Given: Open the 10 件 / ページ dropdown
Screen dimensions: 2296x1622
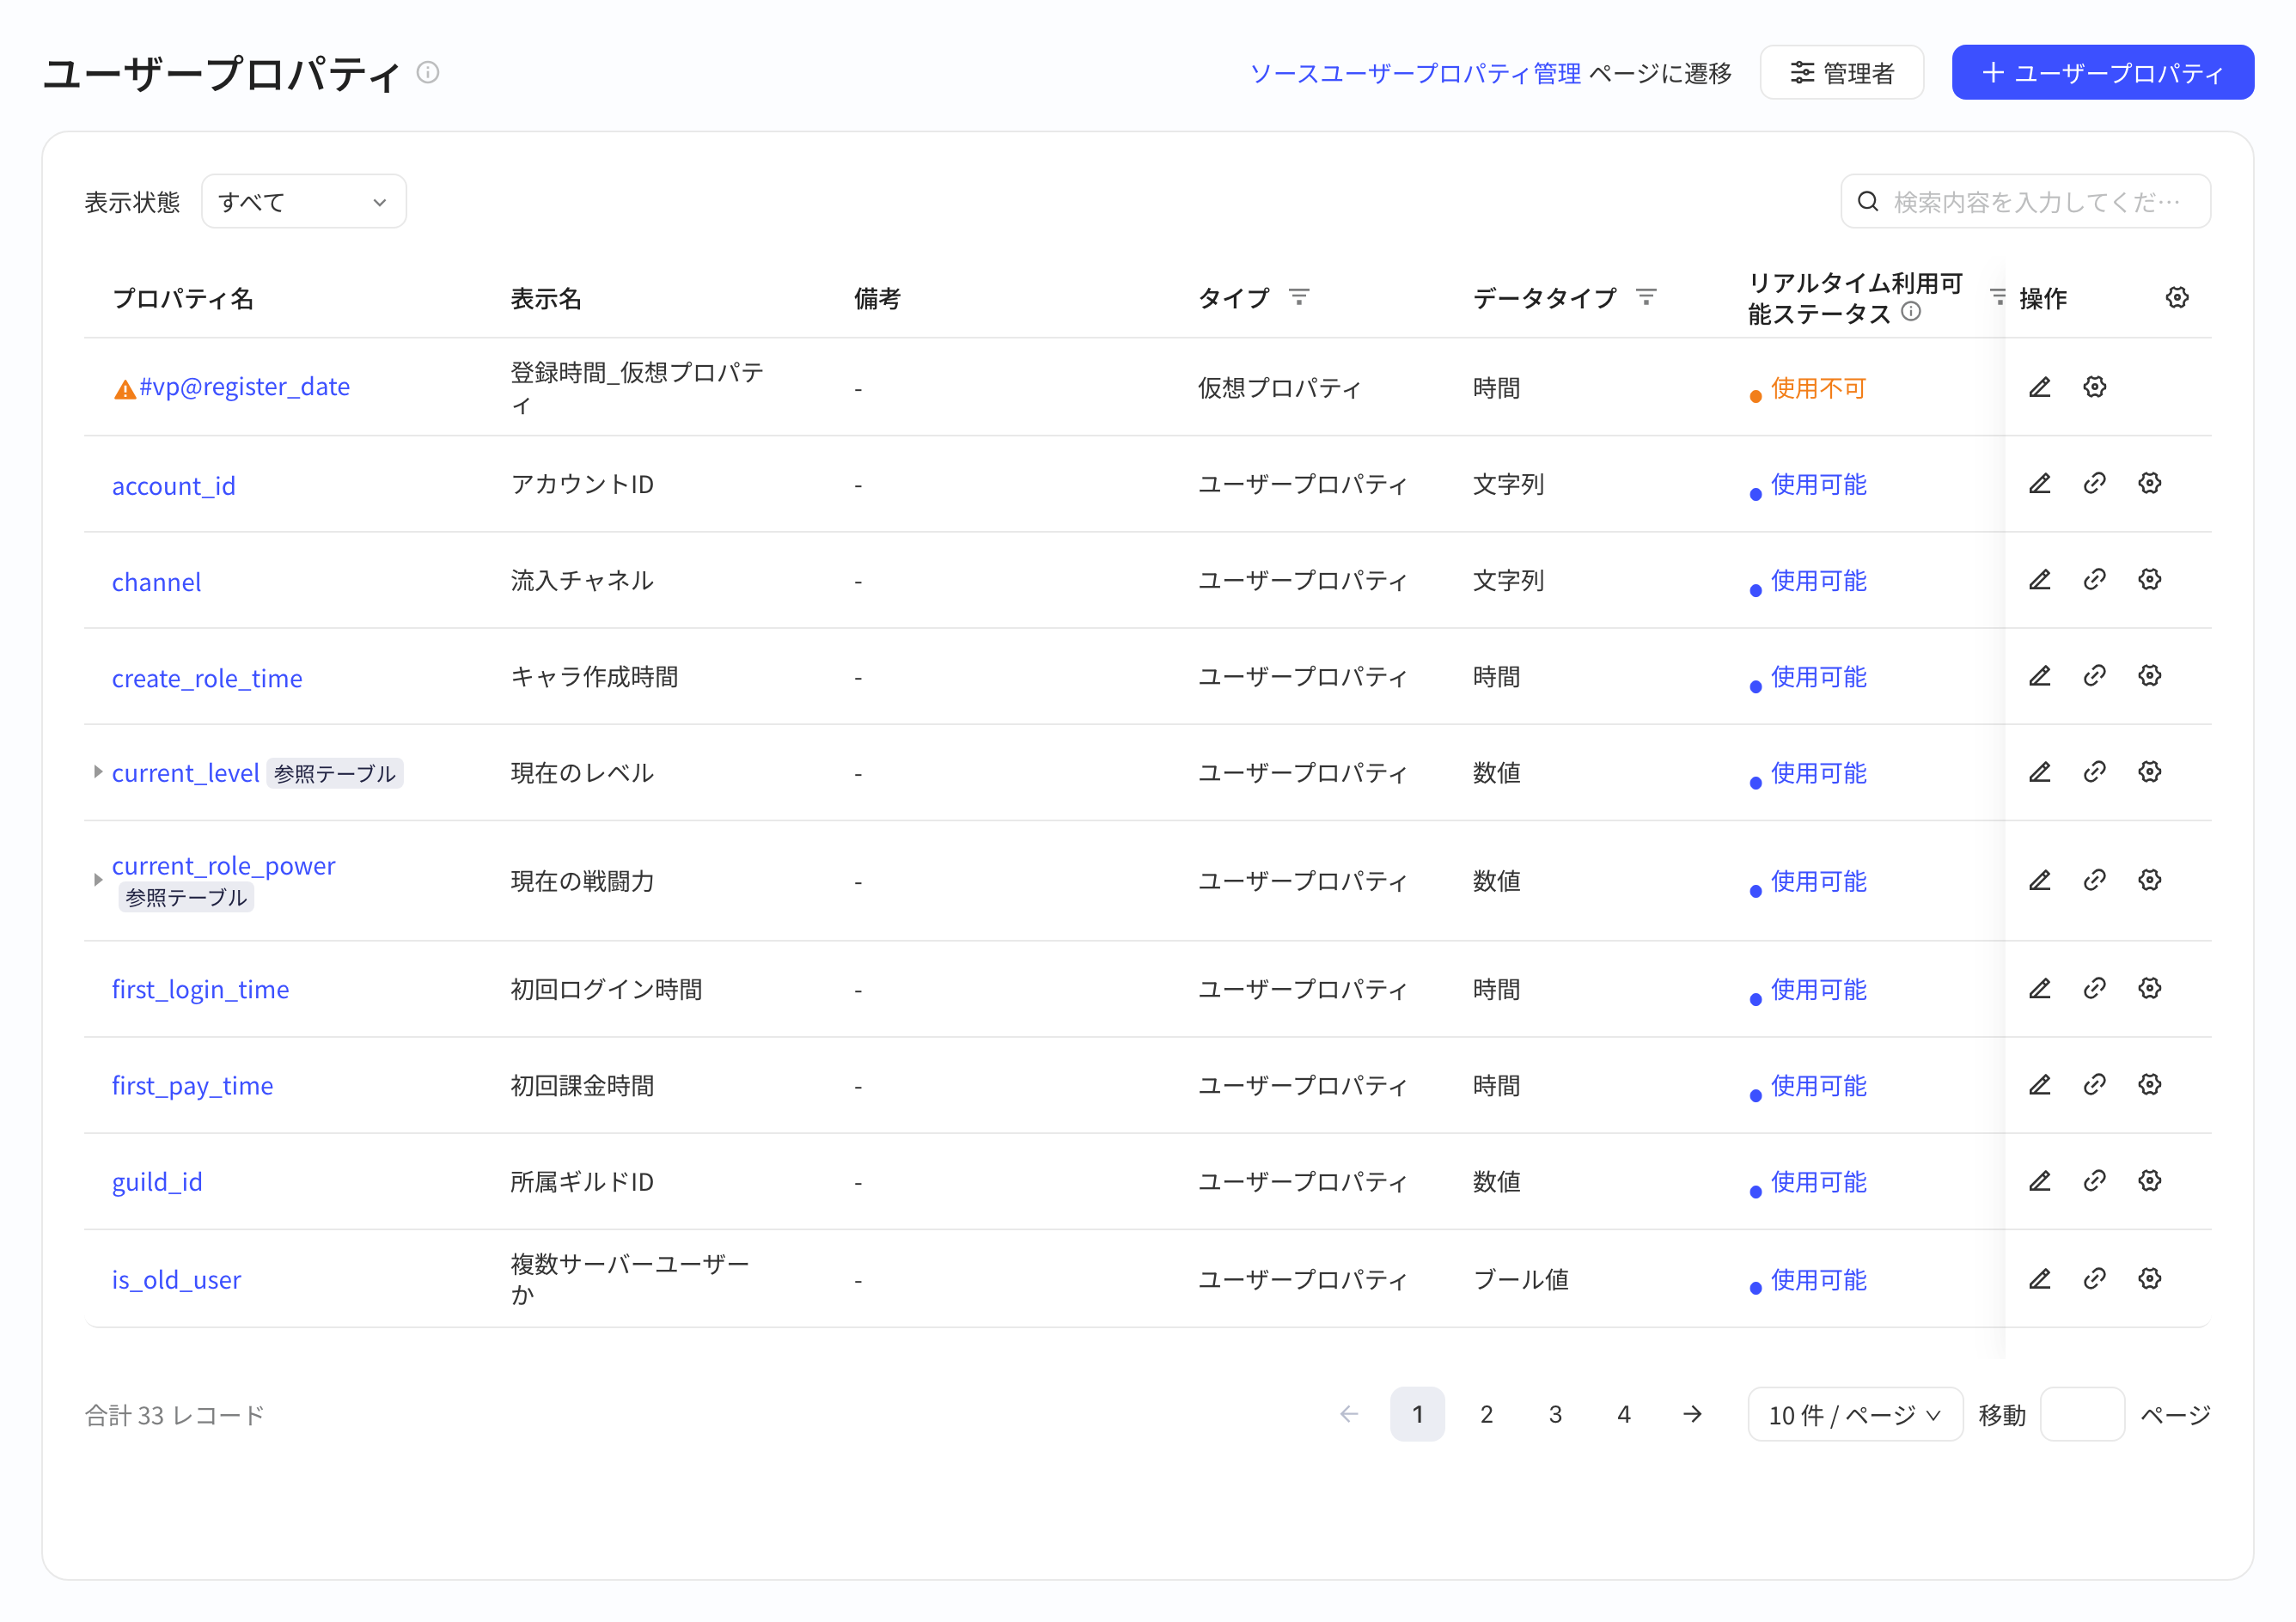Looking at the screenshot, I should (x=1854, y=1414).
